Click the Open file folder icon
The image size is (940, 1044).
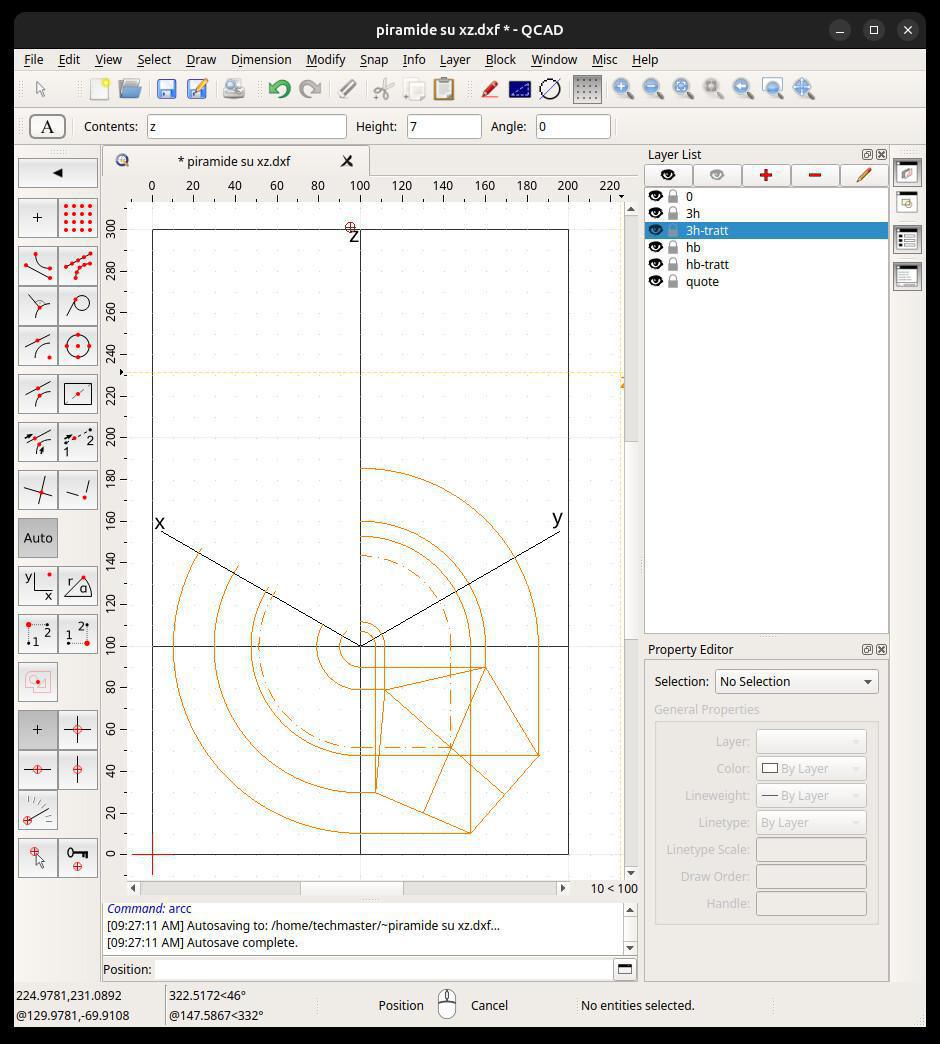pos(130,89)
